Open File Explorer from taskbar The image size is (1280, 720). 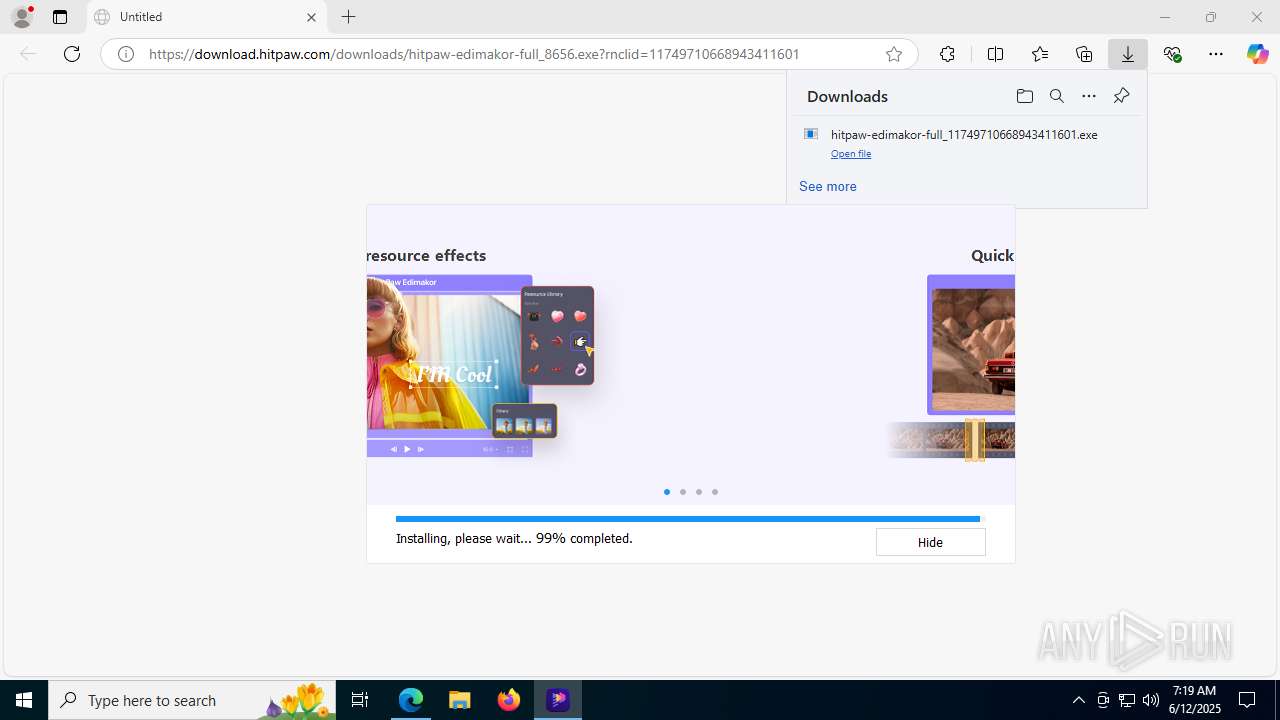pos(459,700)
